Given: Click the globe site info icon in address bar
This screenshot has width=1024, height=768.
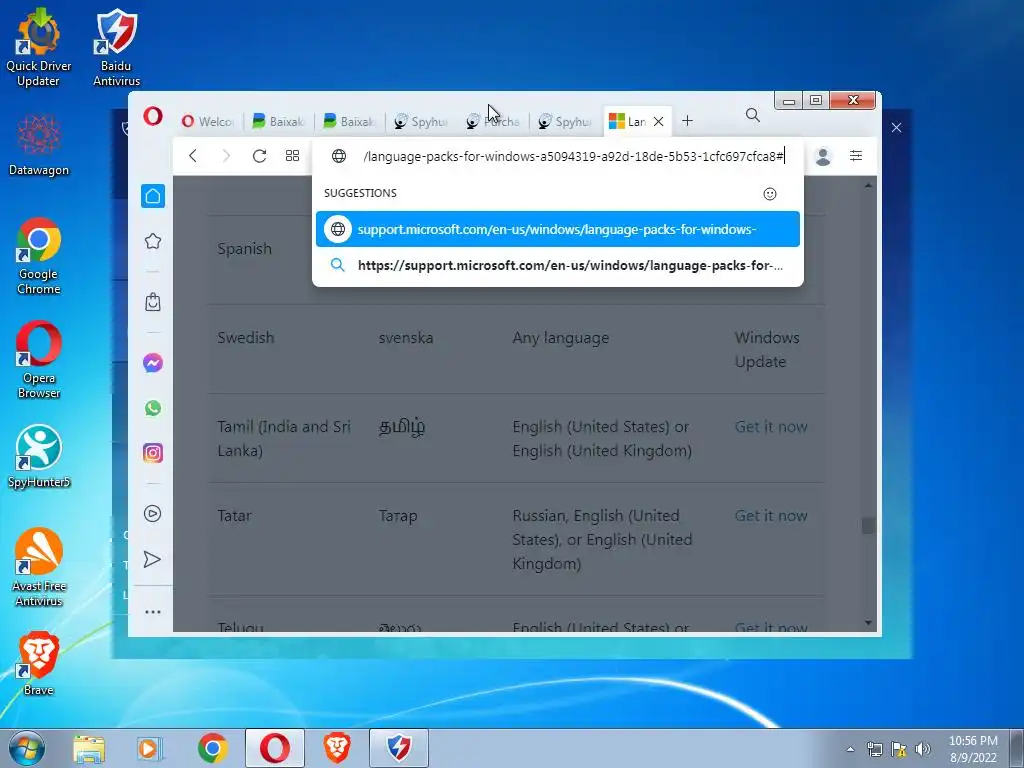Looking at the screenshot, I should point(338,156).
